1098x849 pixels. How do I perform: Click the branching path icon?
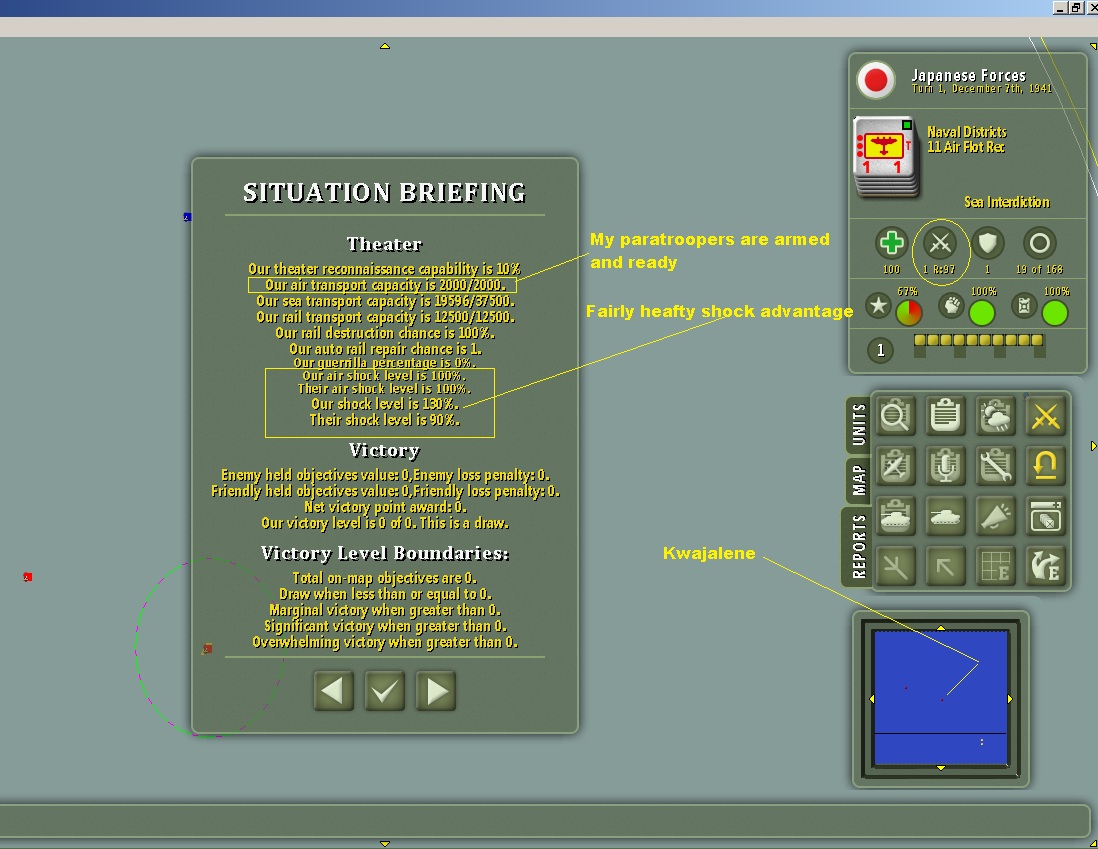[896, 566]
